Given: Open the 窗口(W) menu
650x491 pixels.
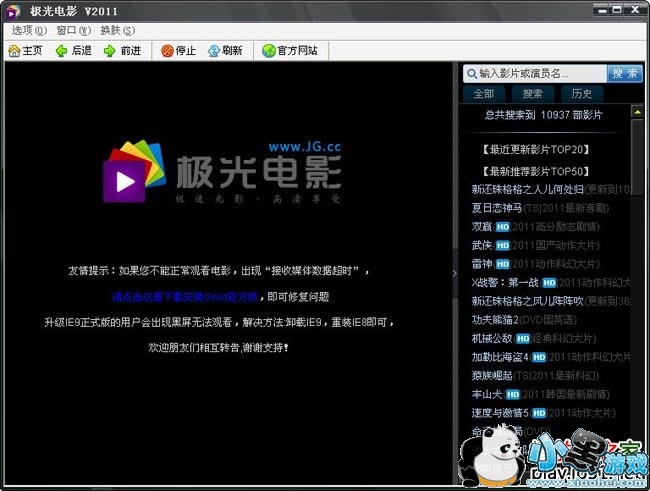Looking at the screenshot, I should pyautogui.click(x=73, y=31).
